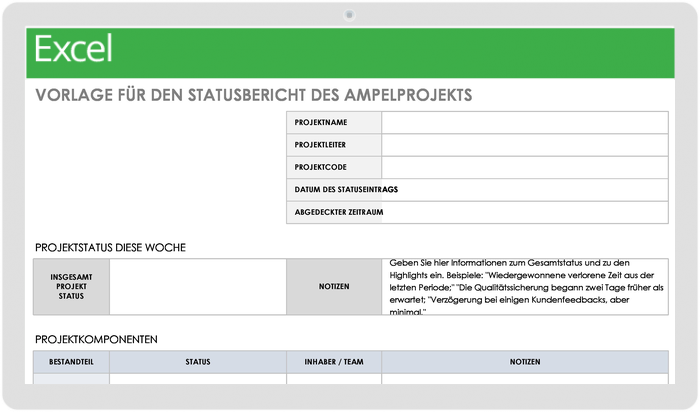
Task: Click the INSGESAMT PROJEKT STATUS label cell
Action: pyautogui.click(x=71, y=287)
